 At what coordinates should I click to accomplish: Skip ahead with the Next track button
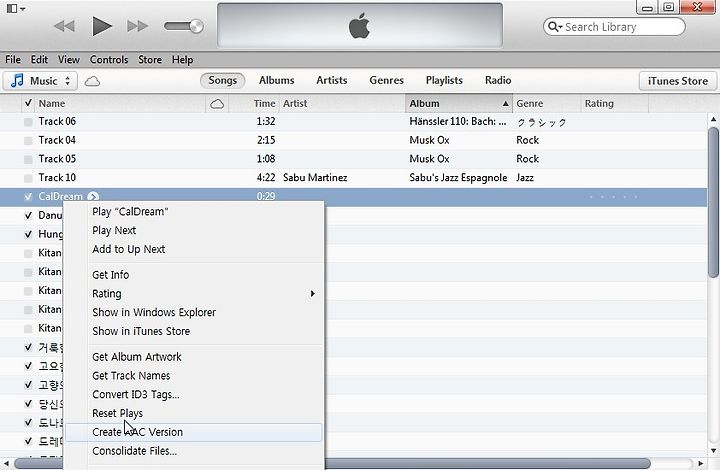(x=137, y=26)
